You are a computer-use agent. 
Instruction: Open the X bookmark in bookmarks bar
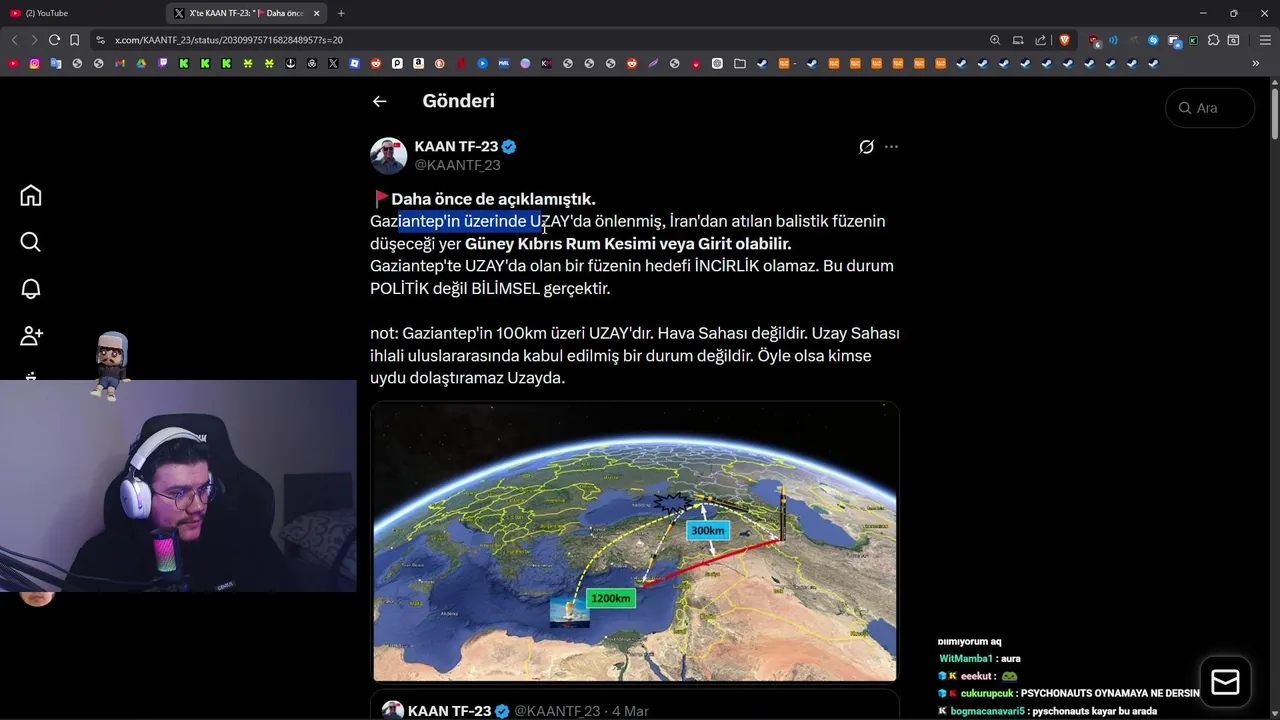(333, 63)
